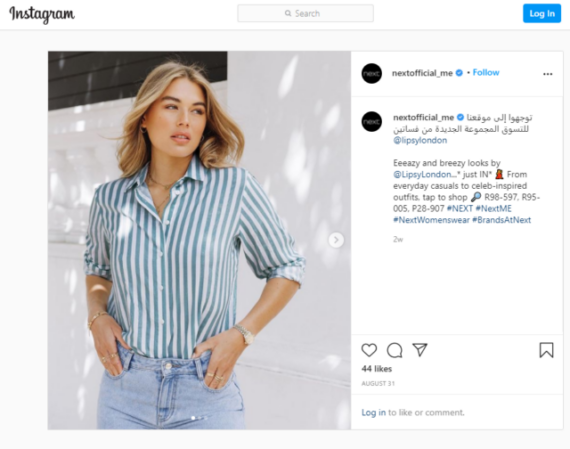Click the Instagram logo
Viewport: 570px width, 449px height.
point(42,14)
